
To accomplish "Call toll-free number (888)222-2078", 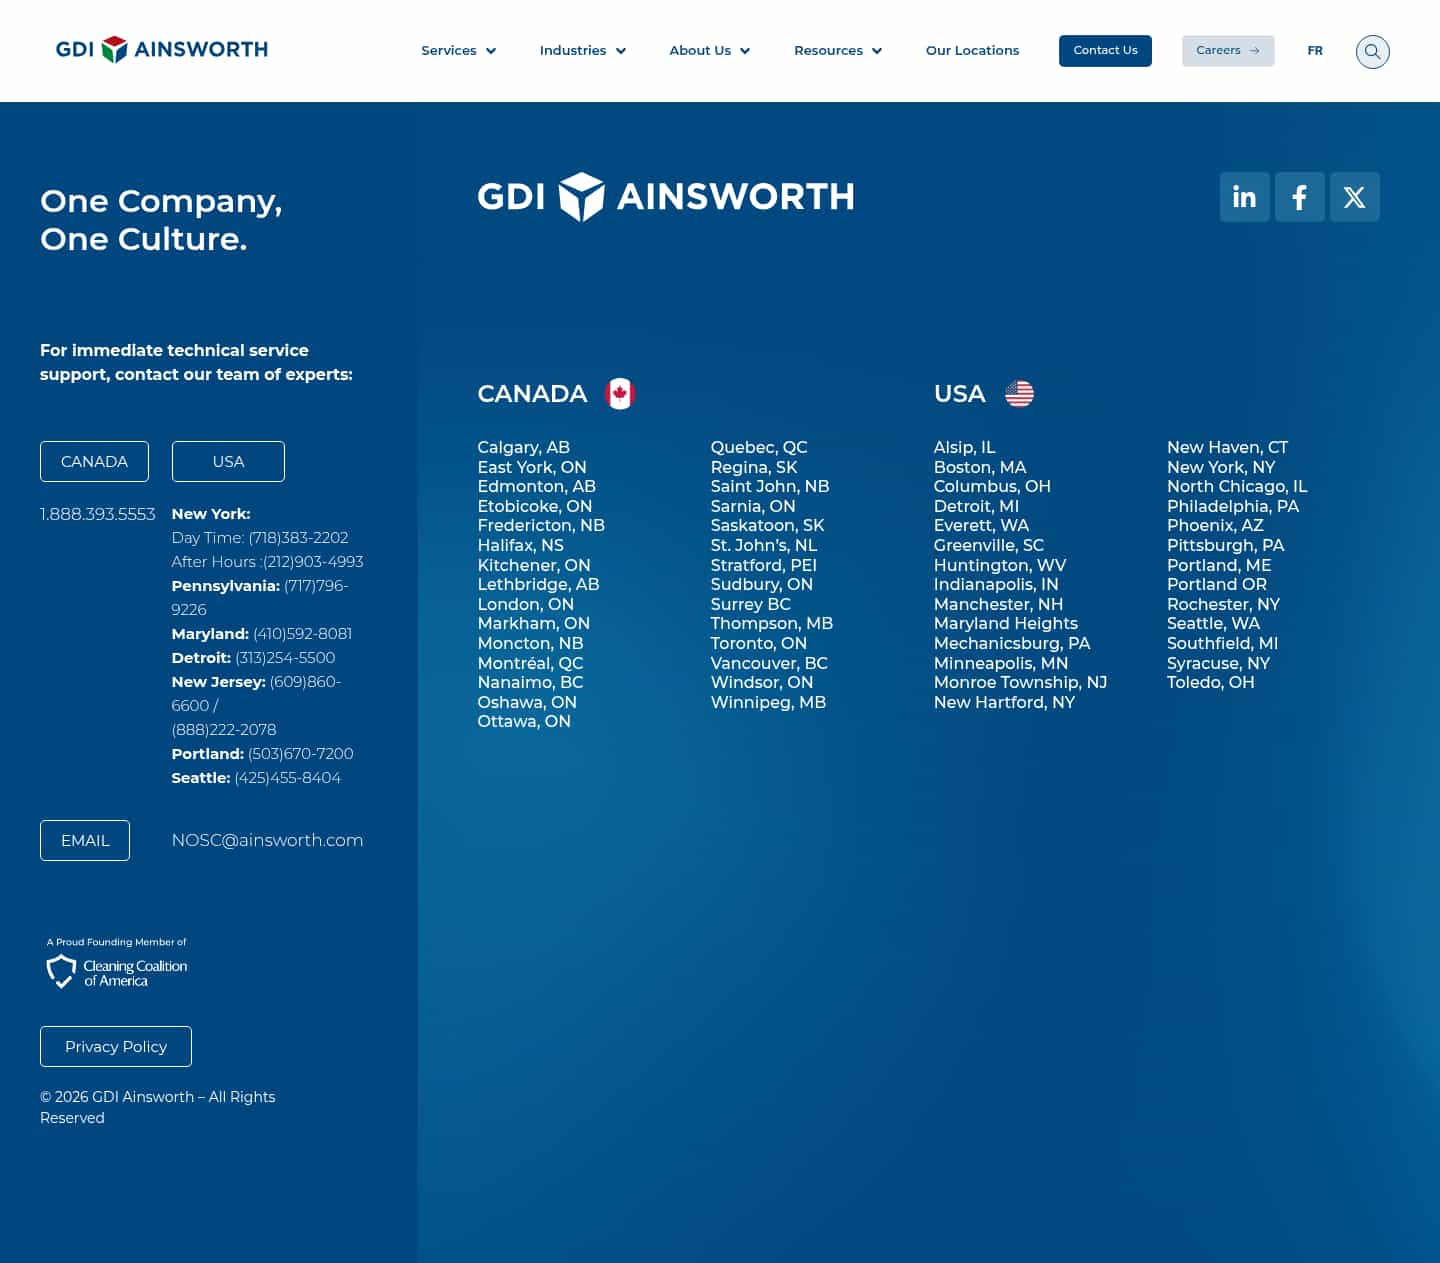I will click(224, 730).
